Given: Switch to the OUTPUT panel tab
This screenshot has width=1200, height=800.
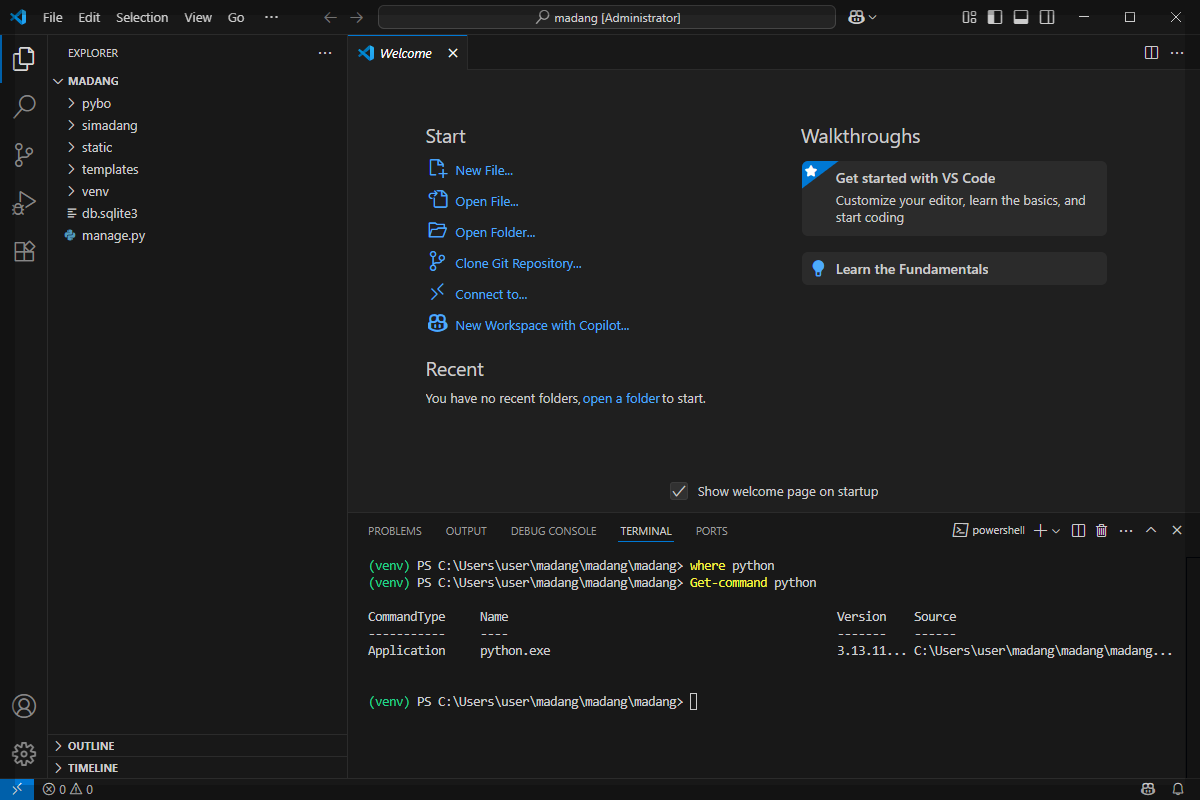Looking at the screenshot, I should (466, 531).
